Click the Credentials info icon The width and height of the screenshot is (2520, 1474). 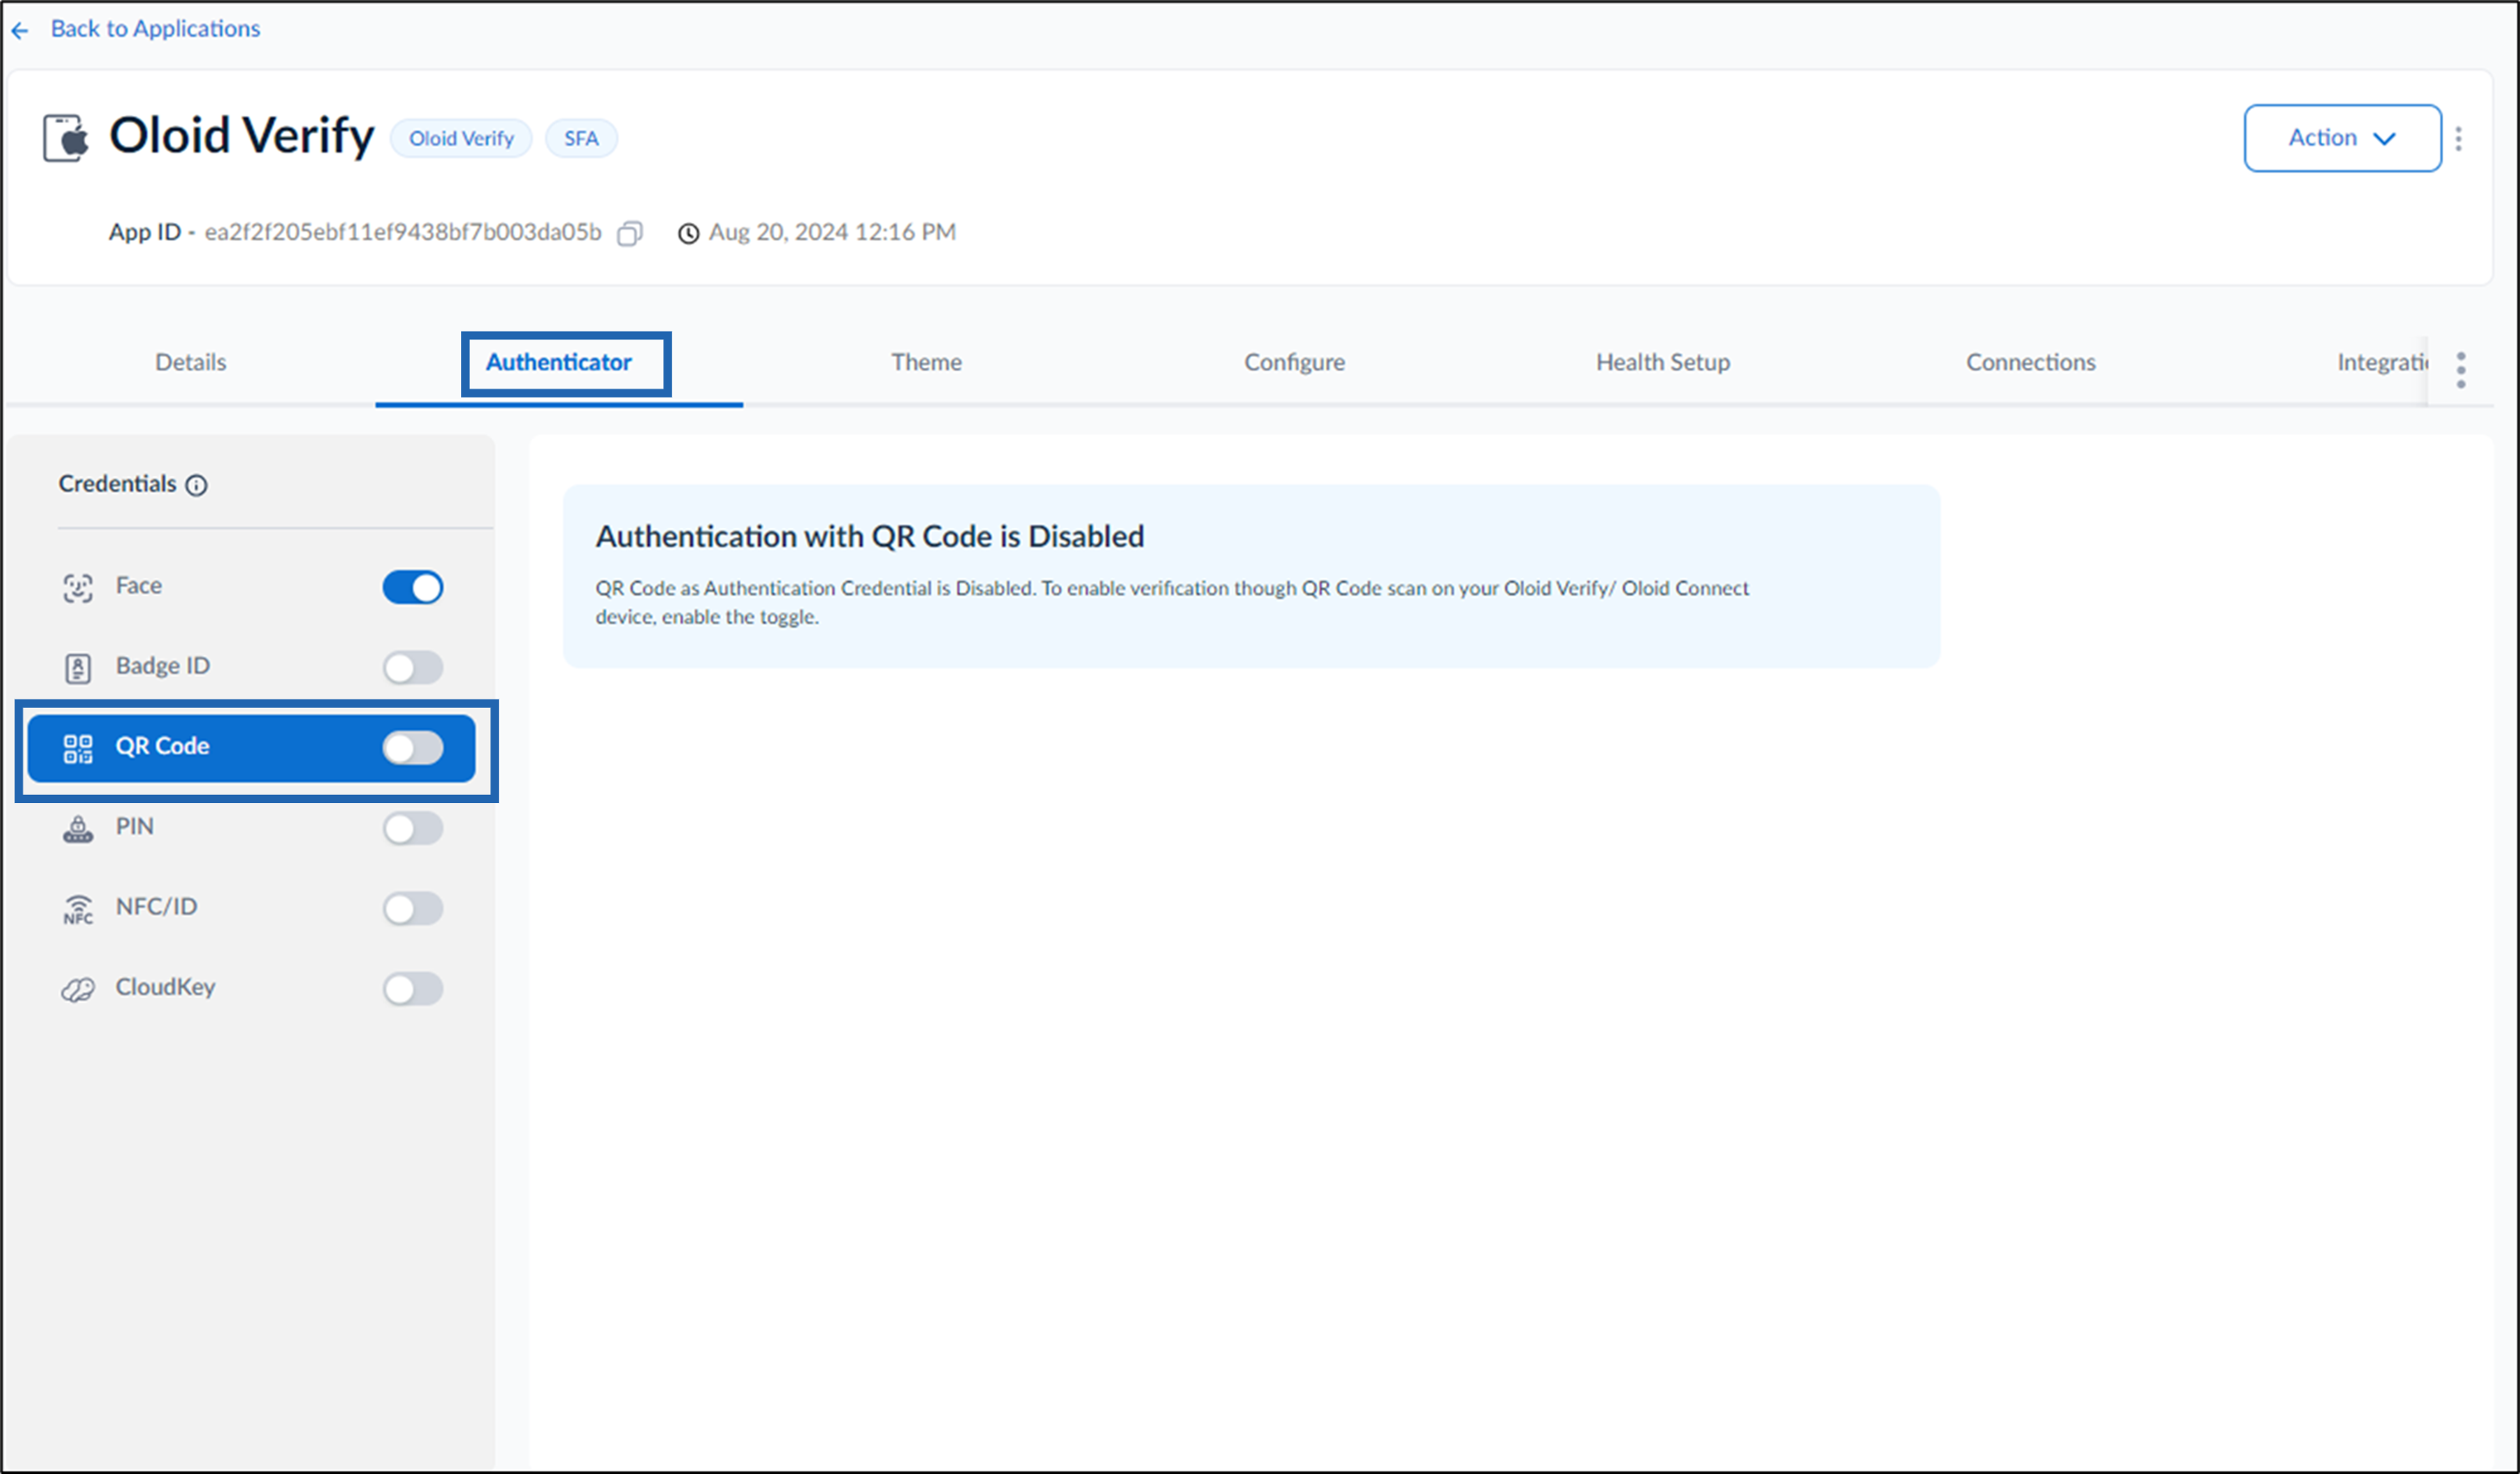197,485
